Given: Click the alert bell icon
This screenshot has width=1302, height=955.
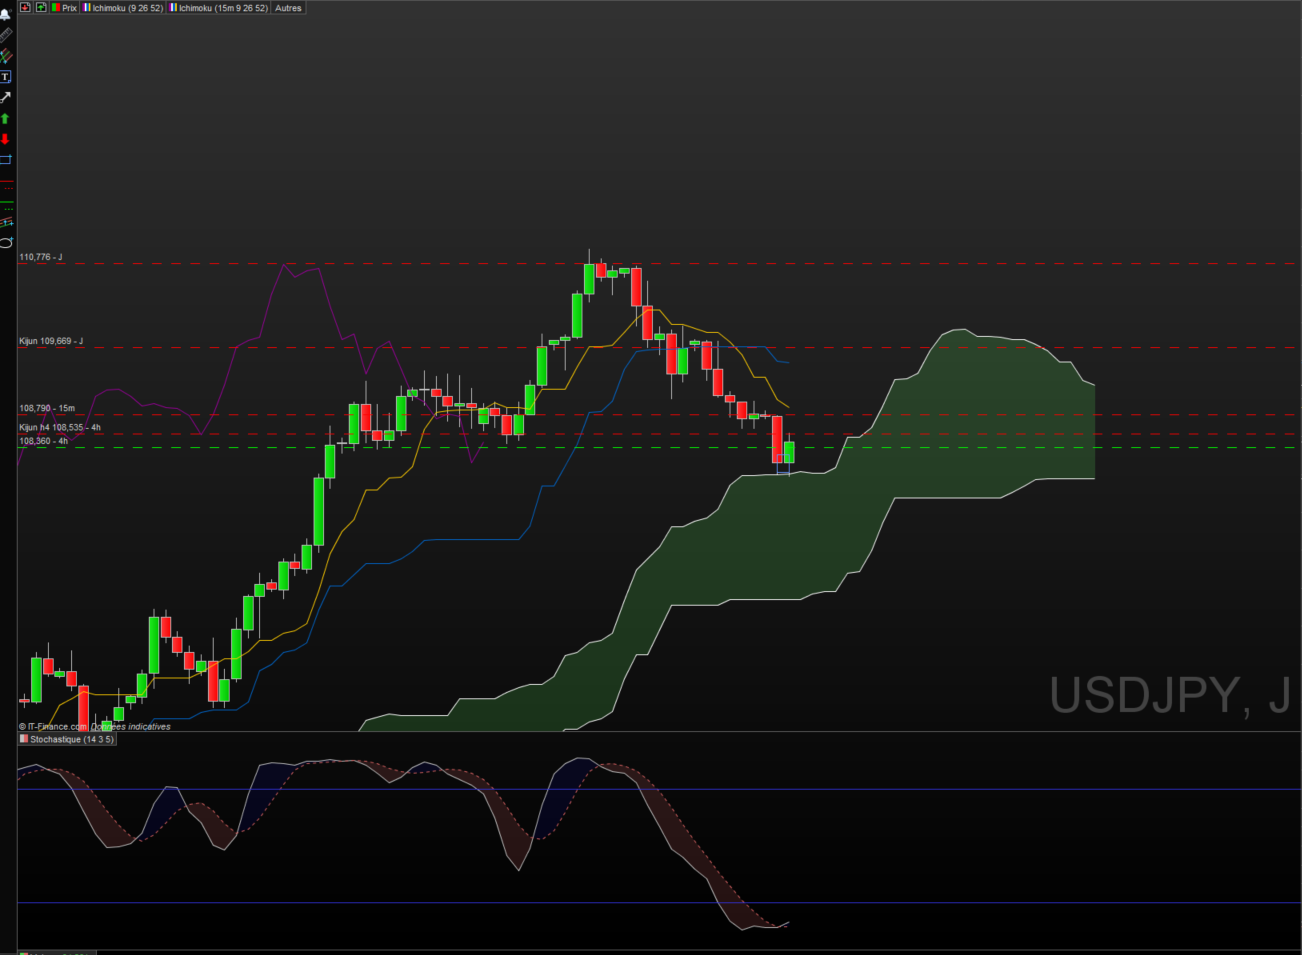Looking at the screenshot, I should pyautogui.click(x=5, y=15).
